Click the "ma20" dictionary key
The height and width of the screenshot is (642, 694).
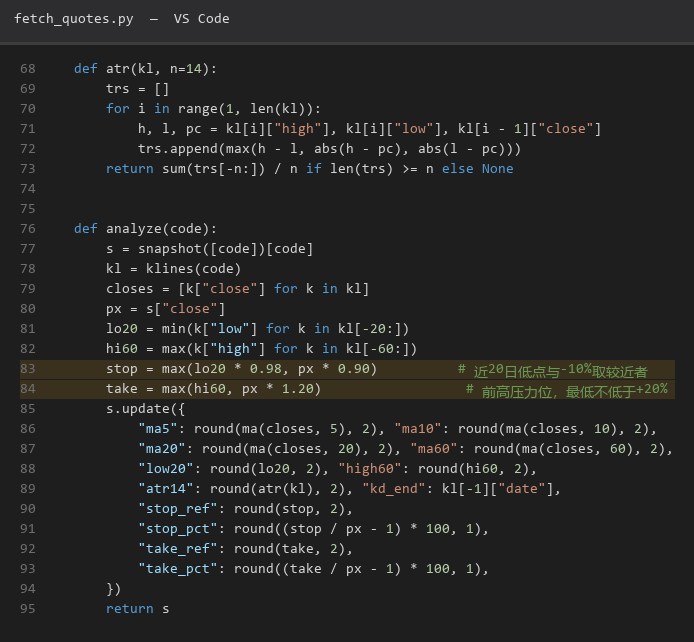pos(162,449)
